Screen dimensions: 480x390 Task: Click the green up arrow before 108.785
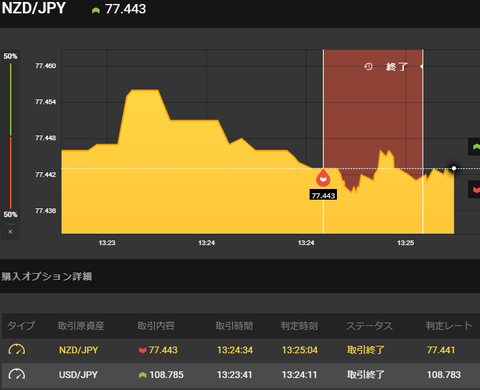click(143, 375)
